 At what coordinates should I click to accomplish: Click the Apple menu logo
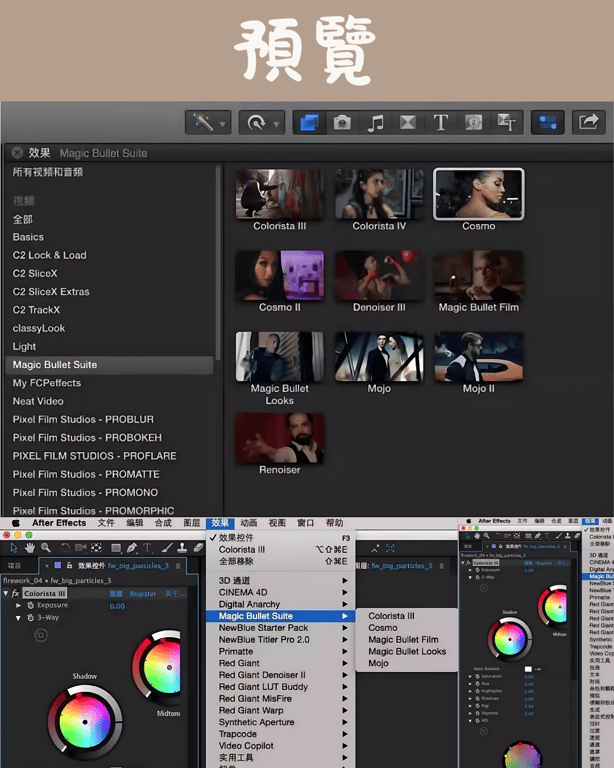pos(16,523)
